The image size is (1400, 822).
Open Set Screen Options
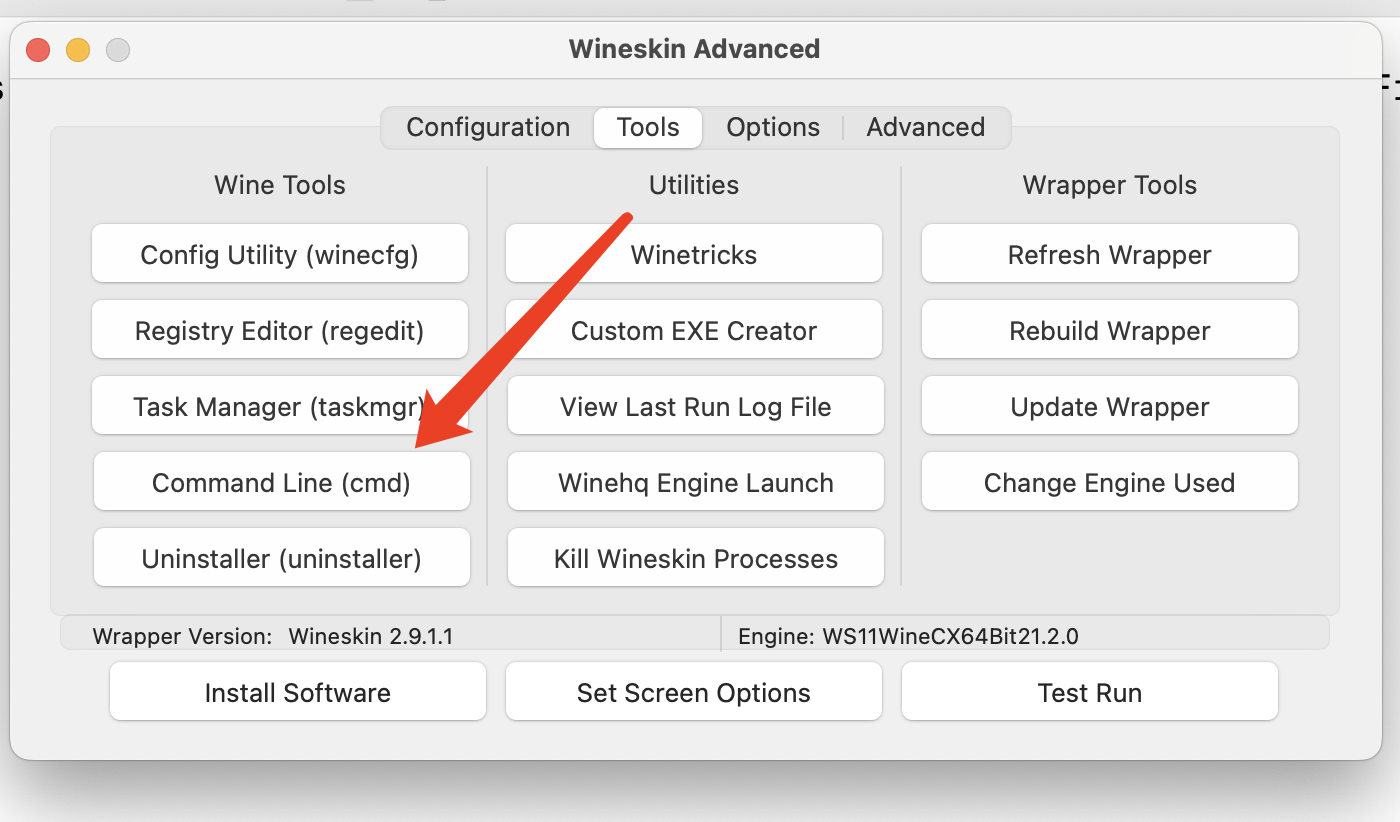694,692
